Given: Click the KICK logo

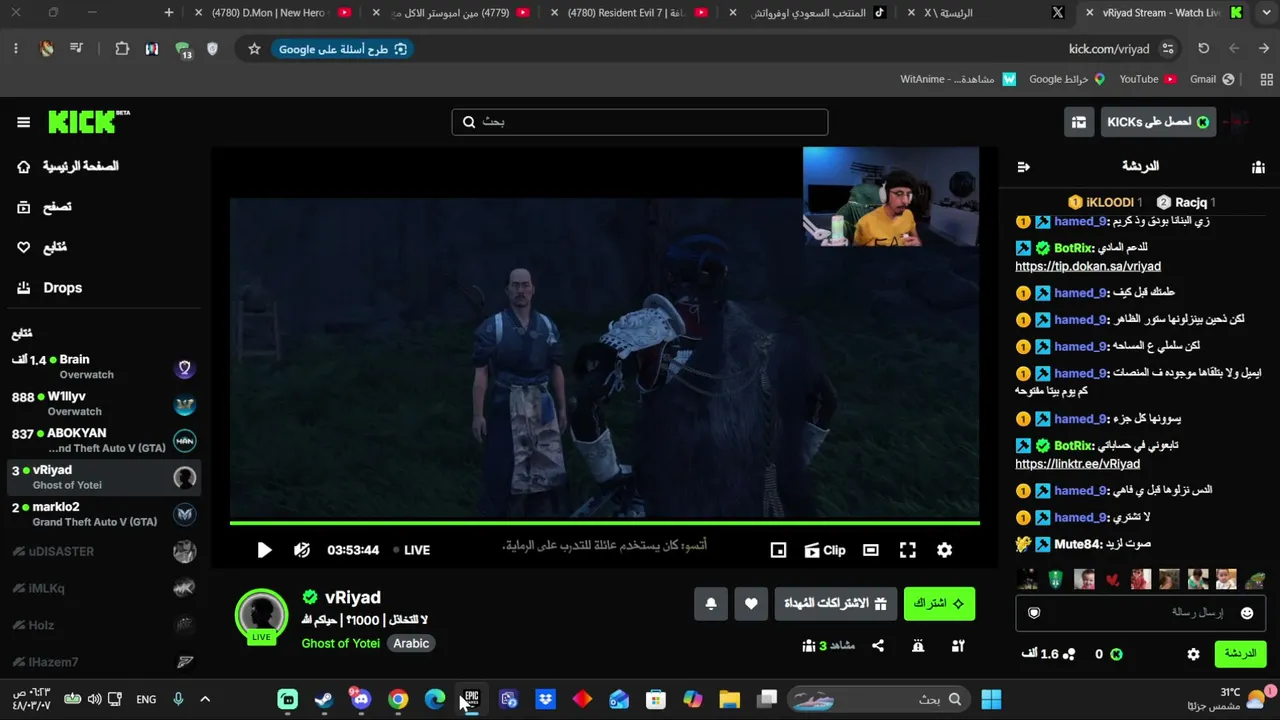Looking at the screenshot, I should pos(89,121).
